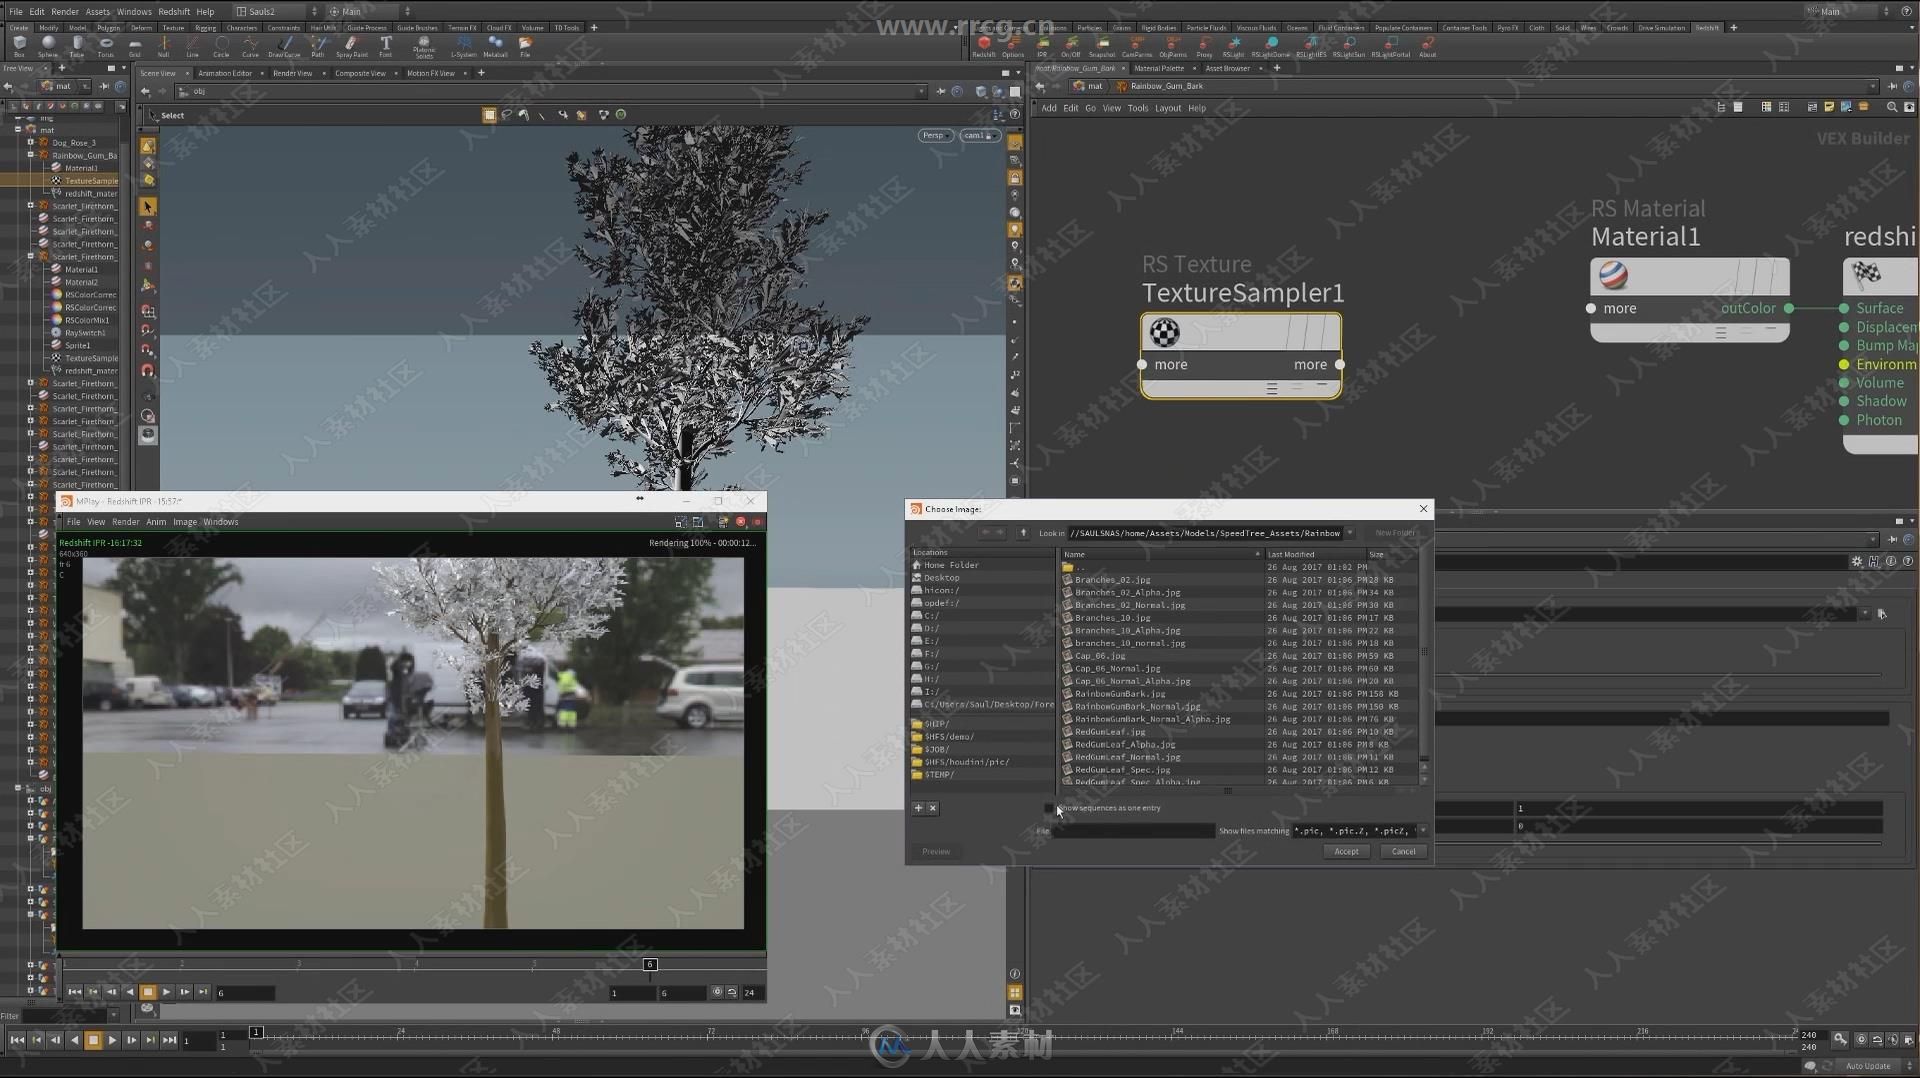Screen dimensions: 1920x1078
Task: Select the File shelf tool
Action: [525, 46]
